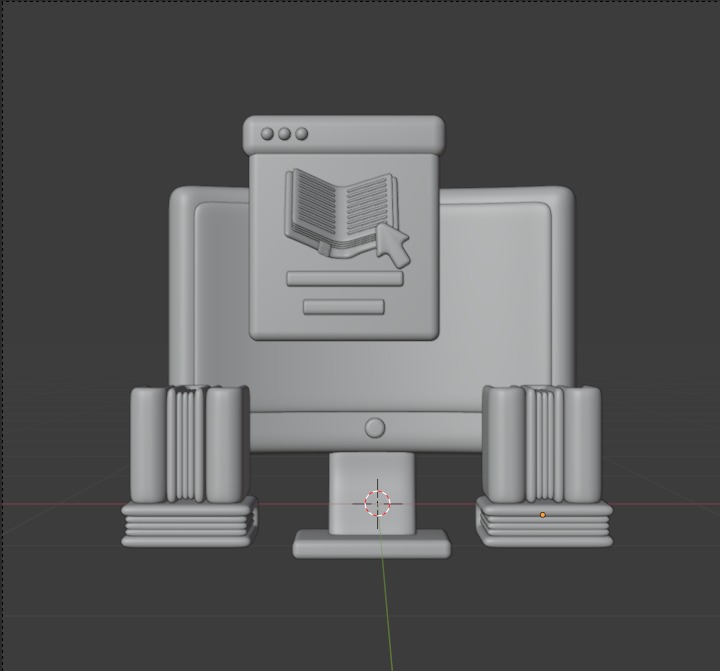
Task: Select the popup window title bar block
Action: click(344, 135)
